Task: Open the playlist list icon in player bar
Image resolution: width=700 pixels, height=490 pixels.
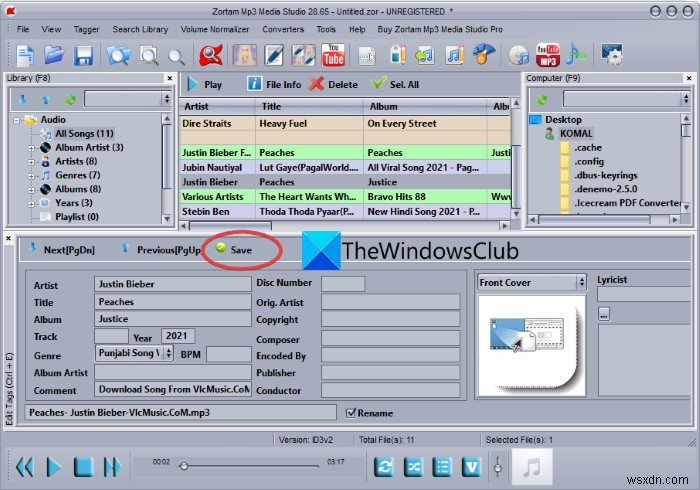Action: click(x=442, y=467)
